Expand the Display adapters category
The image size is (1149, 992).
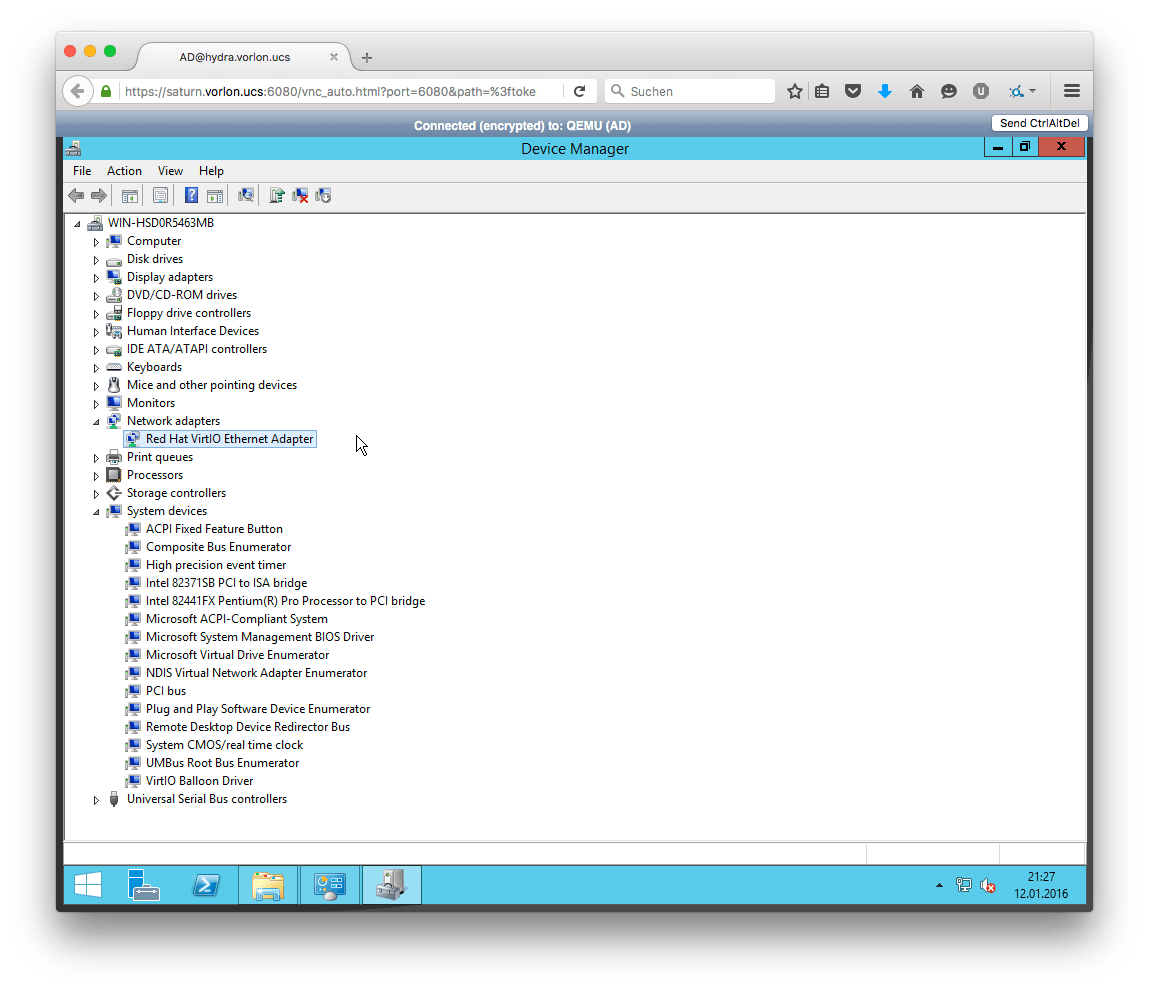(x=97, y=277)
